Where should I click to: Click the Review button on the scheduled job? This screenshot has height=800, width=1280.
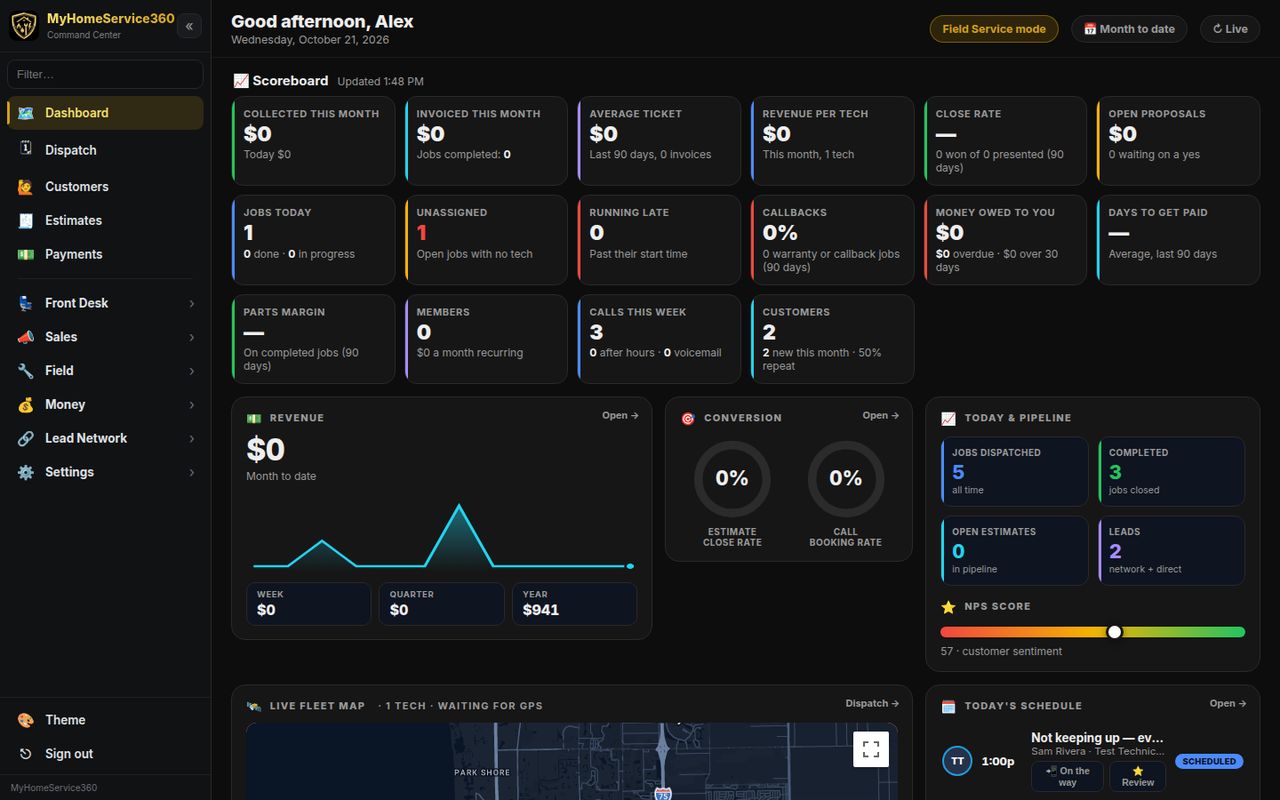tap(1138, 777)
